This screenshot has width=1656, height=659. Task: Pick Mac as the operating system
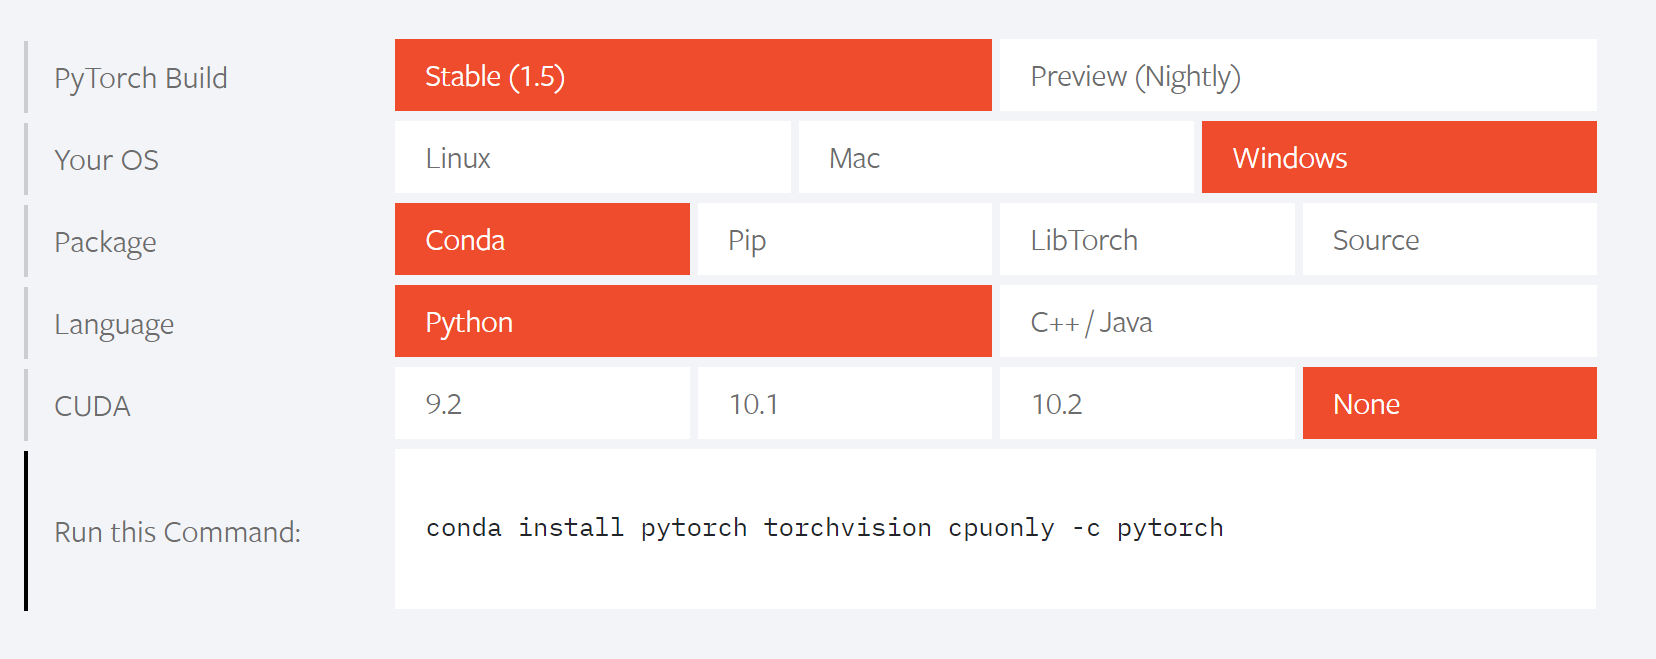coord(995,158)
